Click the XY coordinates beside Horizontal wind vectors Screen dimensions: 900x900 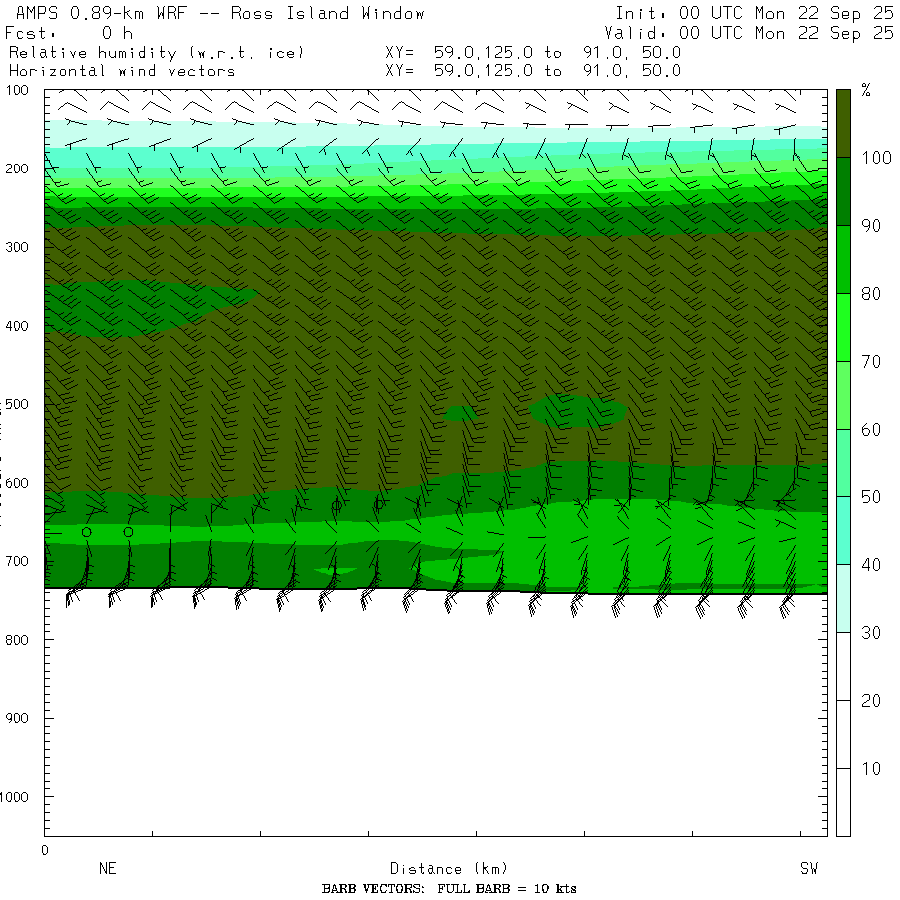[533, 71]
